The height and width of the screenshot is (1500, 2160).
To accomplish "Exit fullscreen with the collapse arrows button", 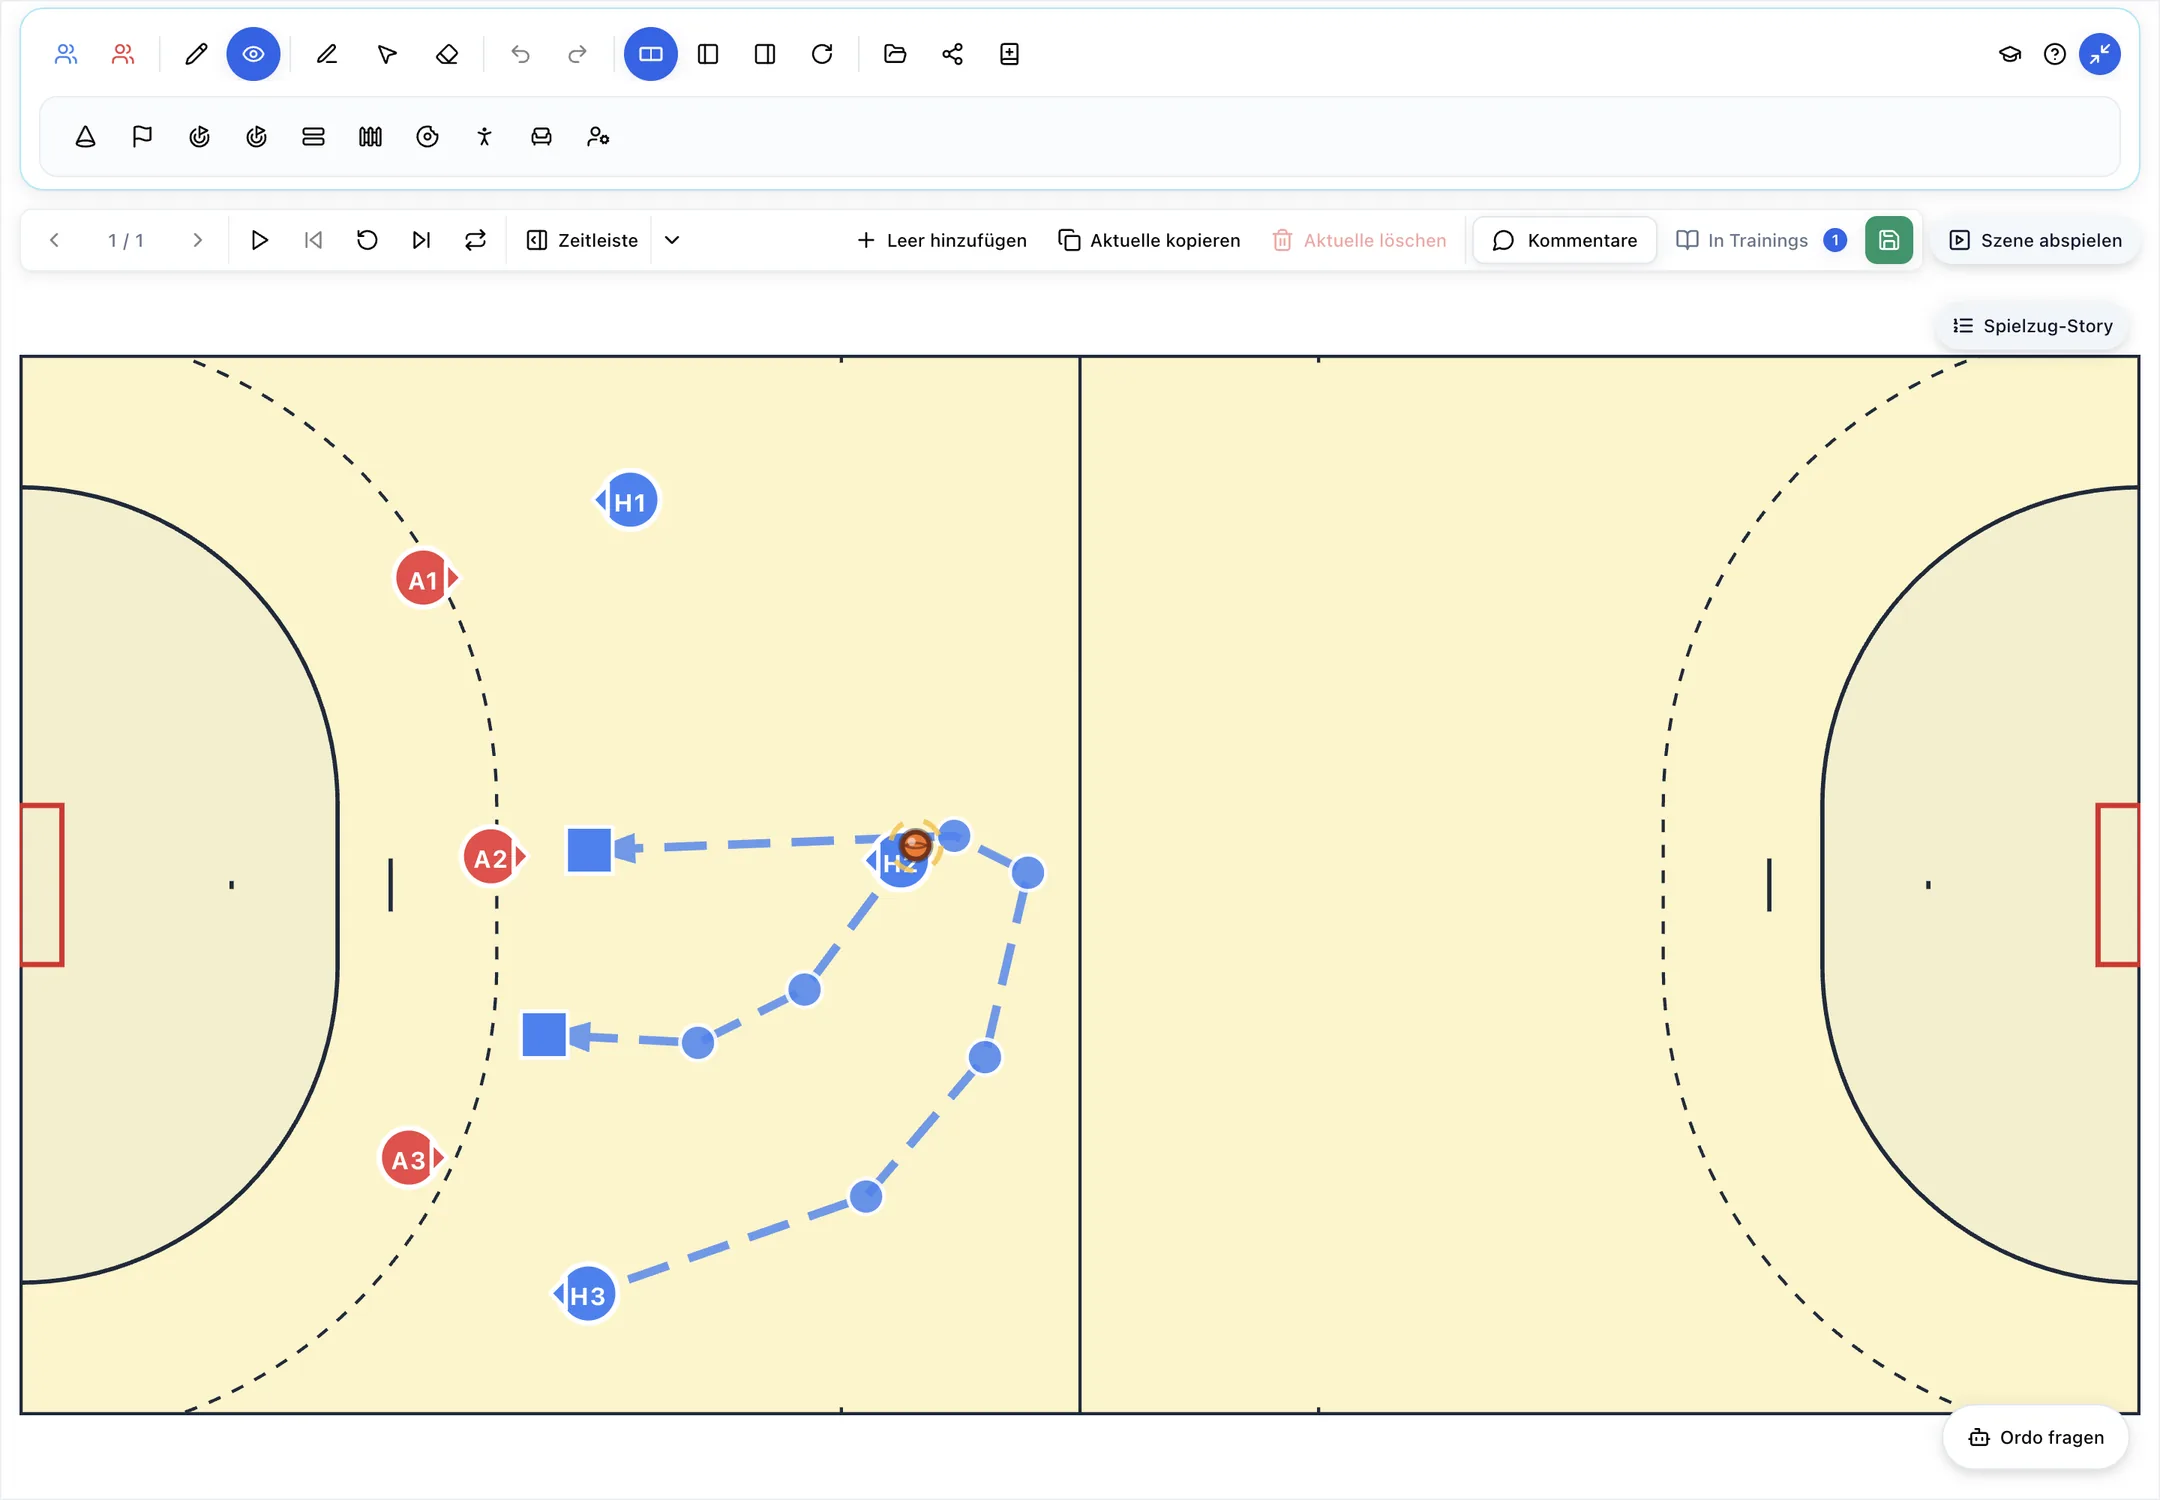I will 2100,54.
